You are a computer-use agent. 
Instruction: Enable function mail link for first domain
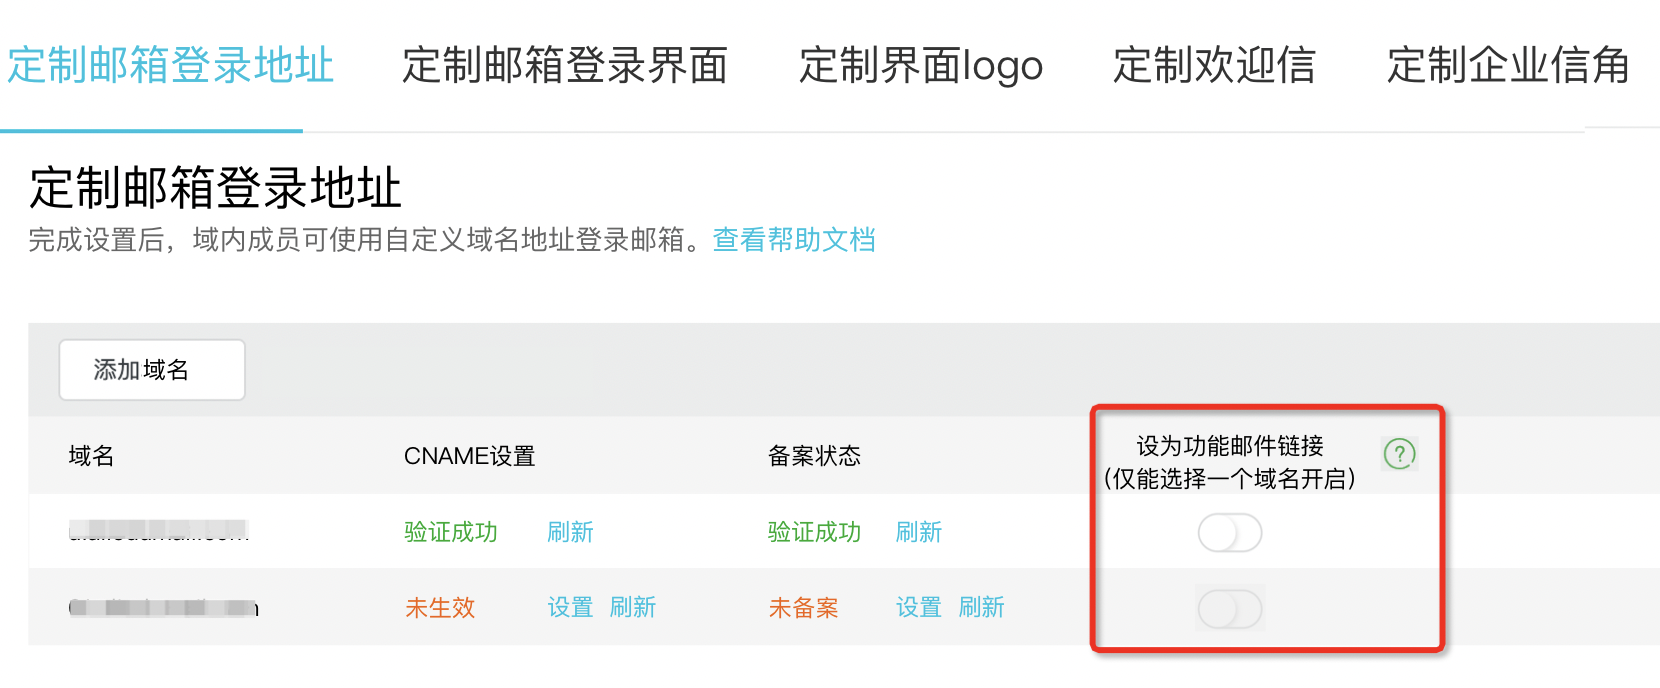point(1229,533)
